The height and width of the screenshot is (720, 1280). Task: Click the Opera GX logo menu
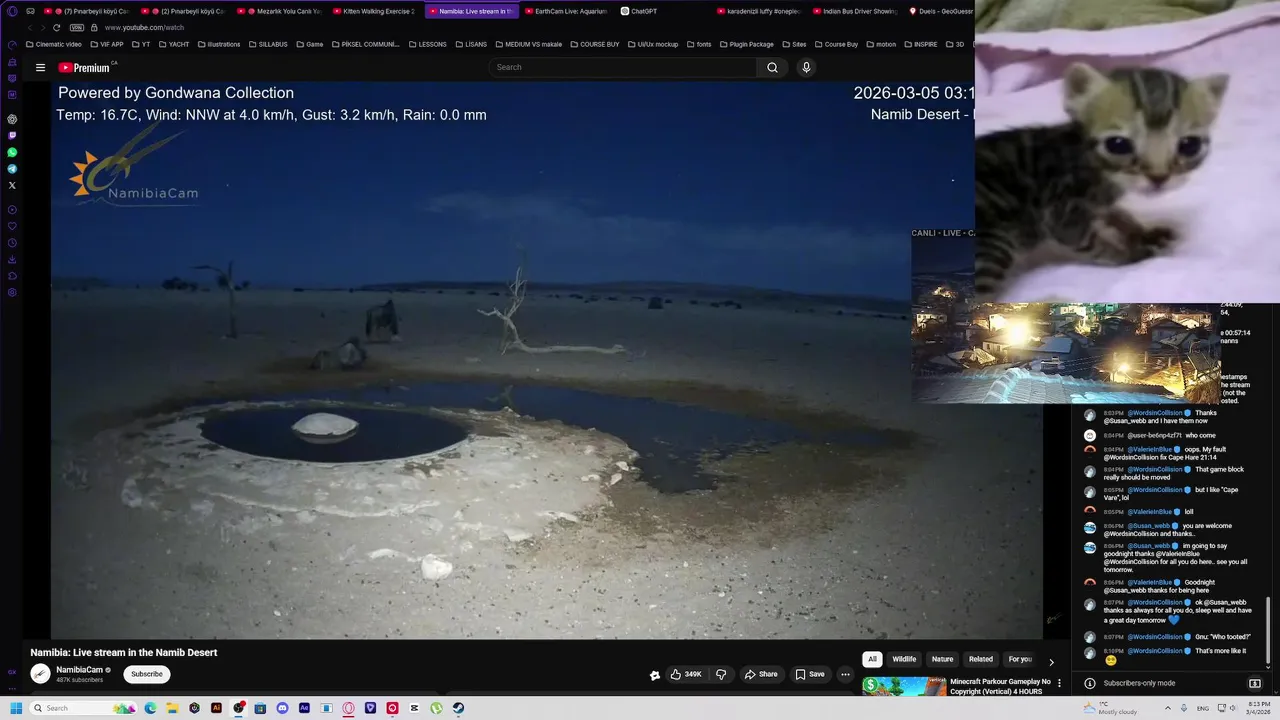click(x=12, y=11)
